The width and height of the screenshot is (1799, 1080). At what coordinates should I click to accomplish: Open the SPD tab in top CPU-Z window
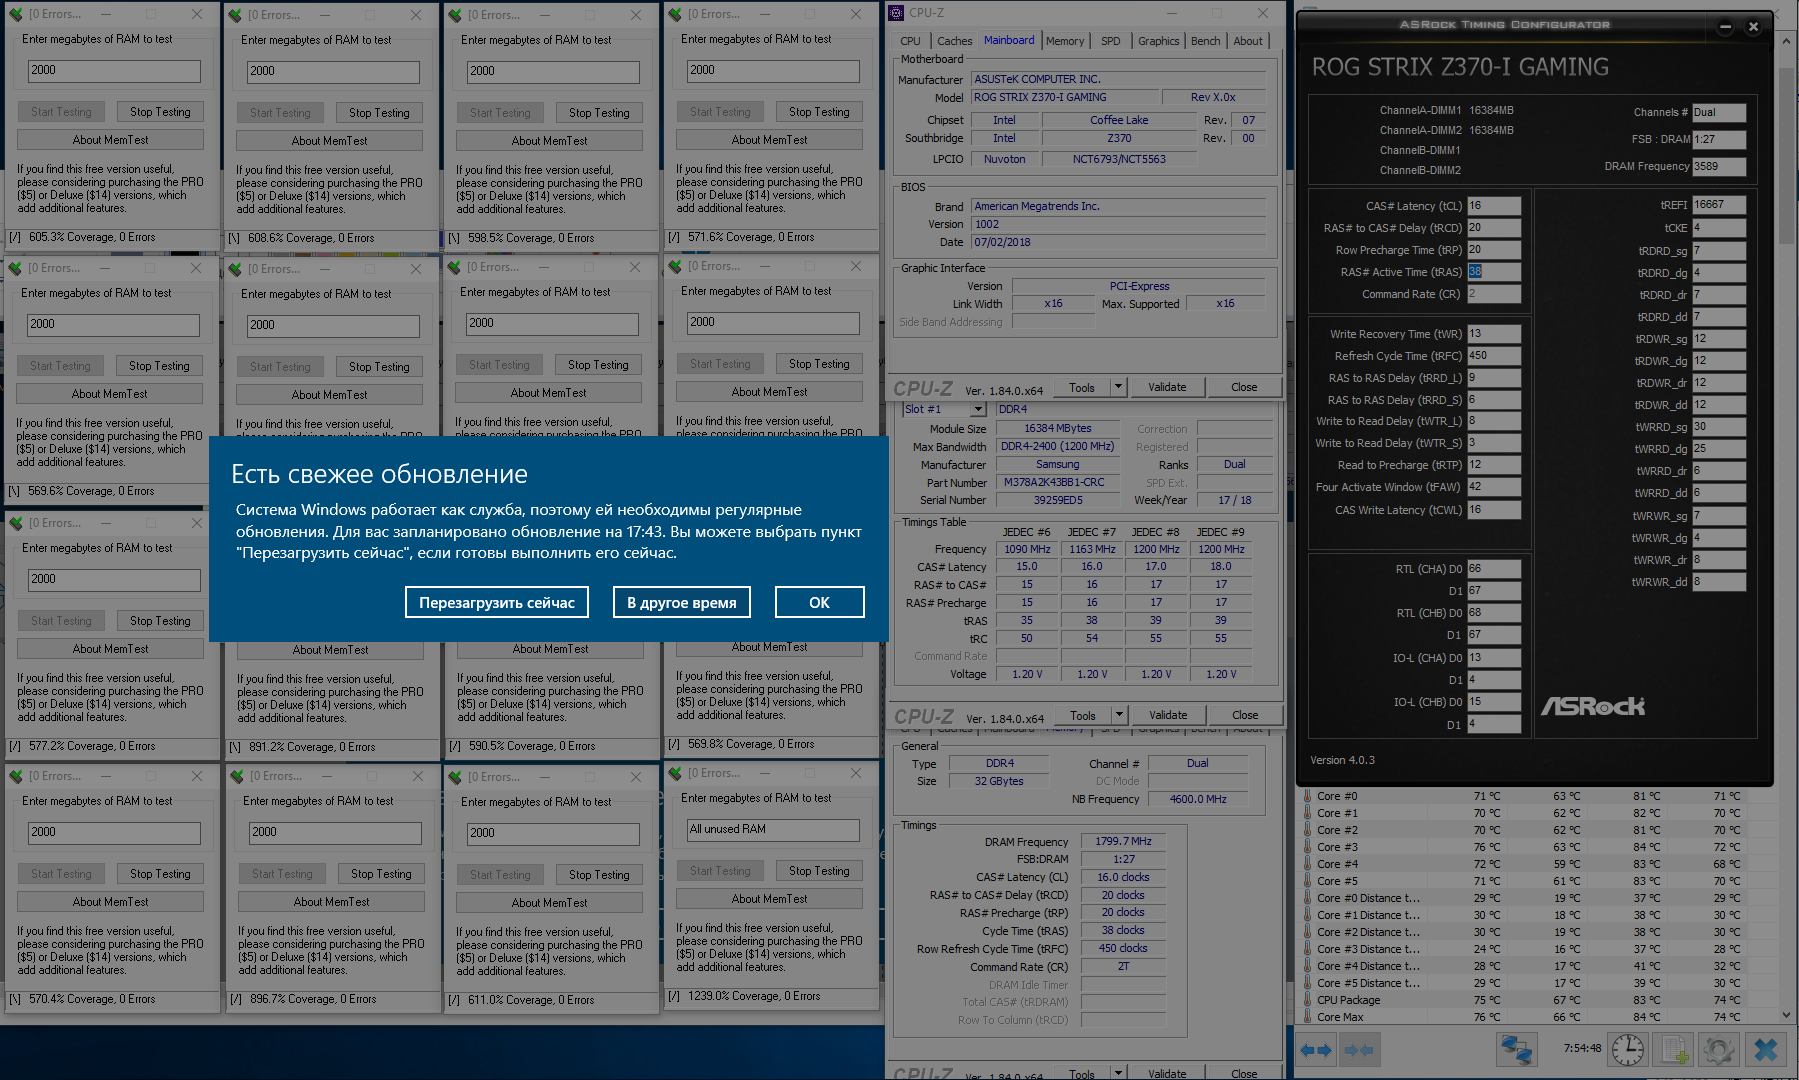tap(1111, 41)
